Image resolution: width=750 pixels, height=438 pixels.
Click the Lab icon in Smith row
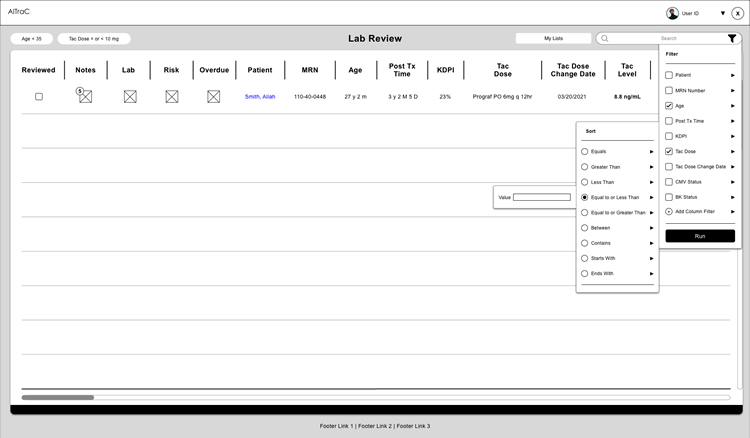tap(130, 97)
